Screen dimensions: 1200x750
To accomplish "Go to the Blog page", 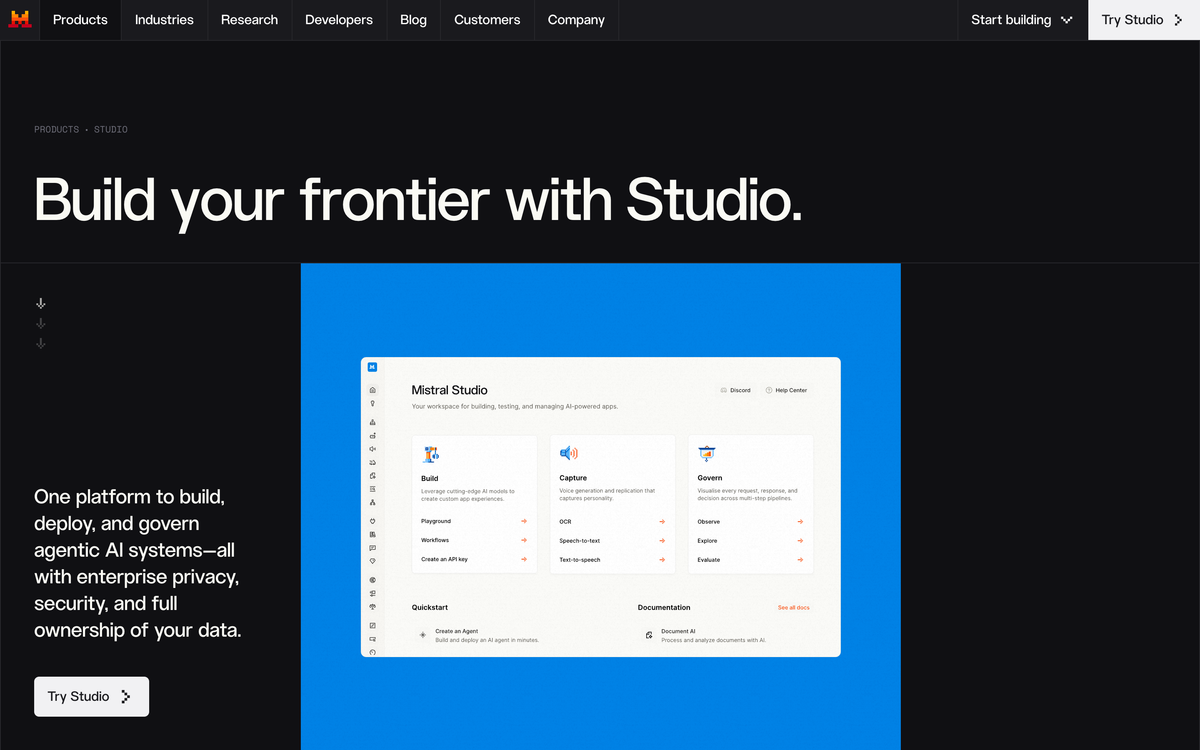I will pyautogui.click(x=413, y=20).
